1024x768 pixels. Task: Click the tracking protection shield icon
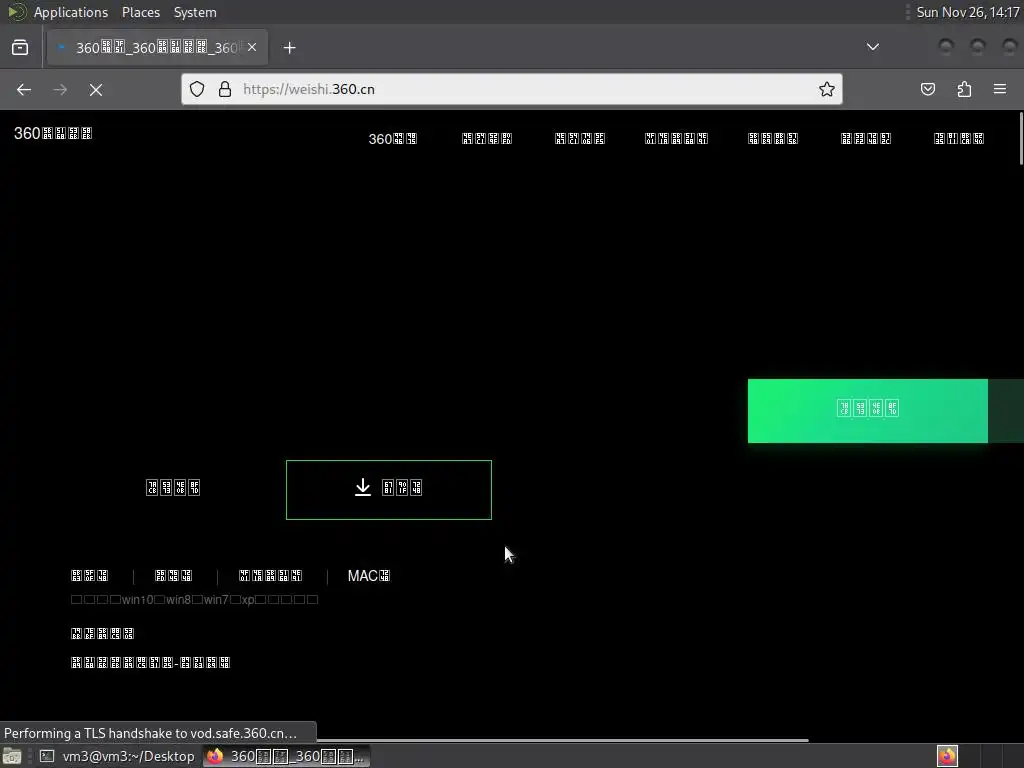point(197,89)
